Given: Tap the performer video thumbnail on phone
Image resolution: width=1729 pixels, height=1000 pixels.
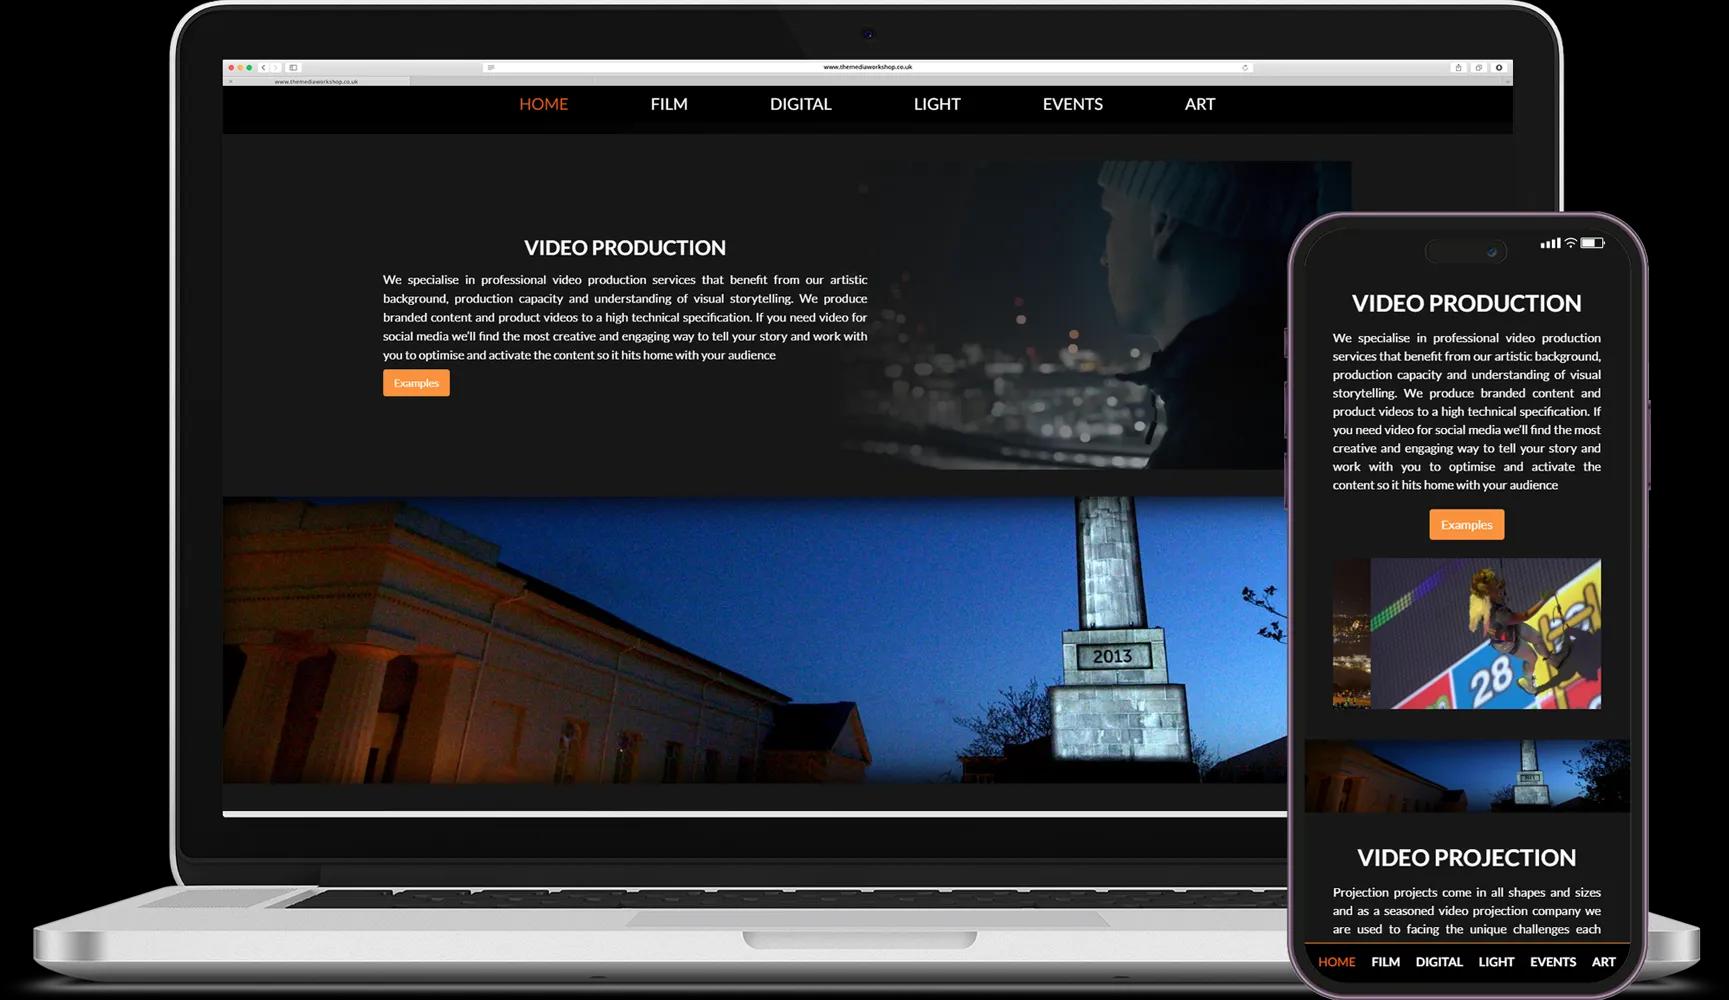Looking at the screenshot, I should click(x=1466, y=634).
